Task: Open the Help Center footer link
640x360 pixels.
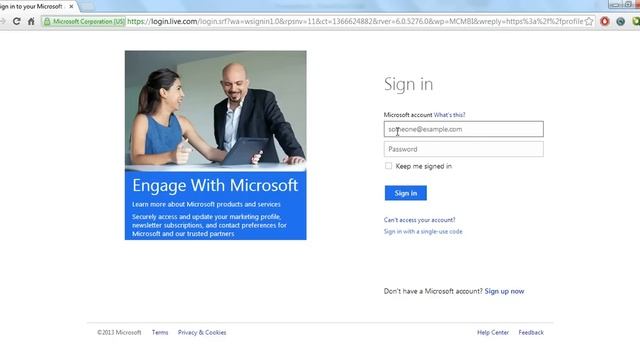Action: (493, 333)
